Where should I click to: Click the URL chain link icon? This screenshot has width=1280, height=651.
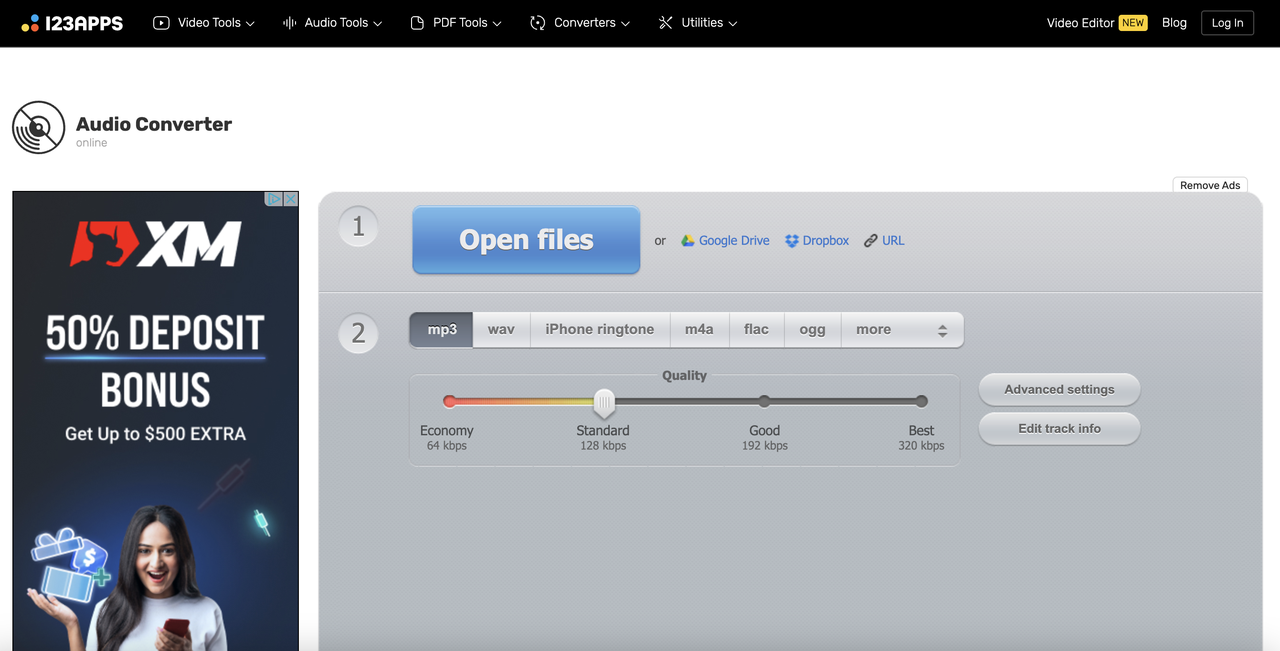point(871,241)
